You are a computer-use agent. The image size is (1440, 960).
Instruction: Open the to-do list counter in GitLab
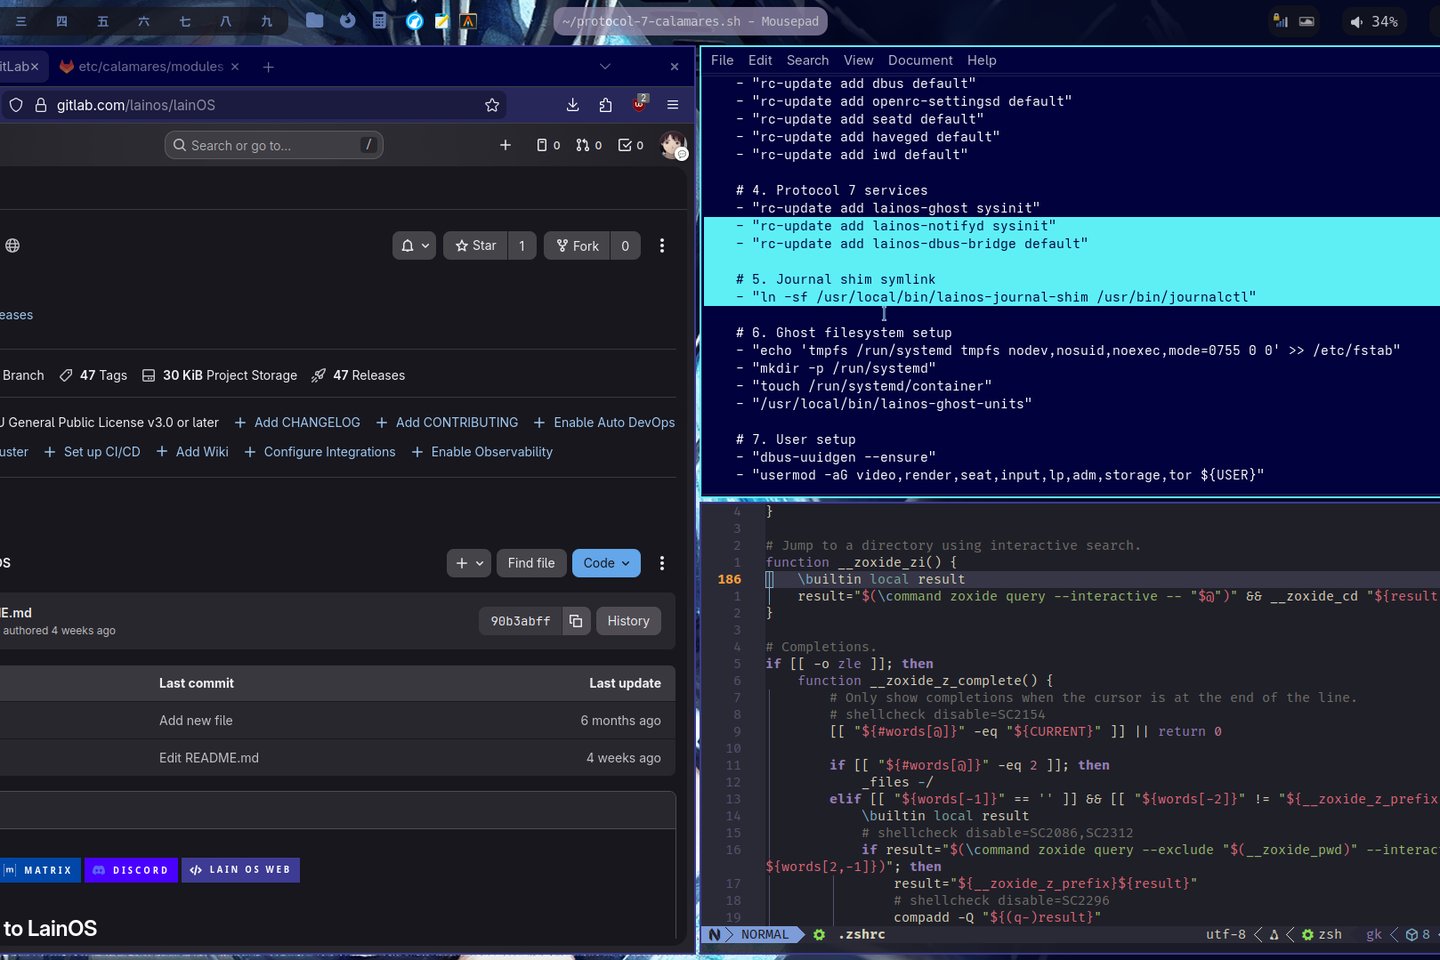(630, 145)
